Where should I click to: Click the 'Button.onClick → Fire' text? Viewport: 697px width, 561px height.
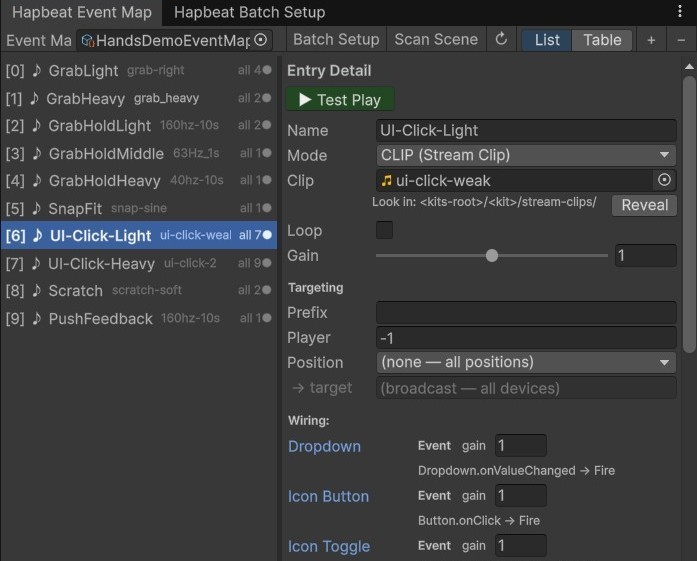[479, 521]
